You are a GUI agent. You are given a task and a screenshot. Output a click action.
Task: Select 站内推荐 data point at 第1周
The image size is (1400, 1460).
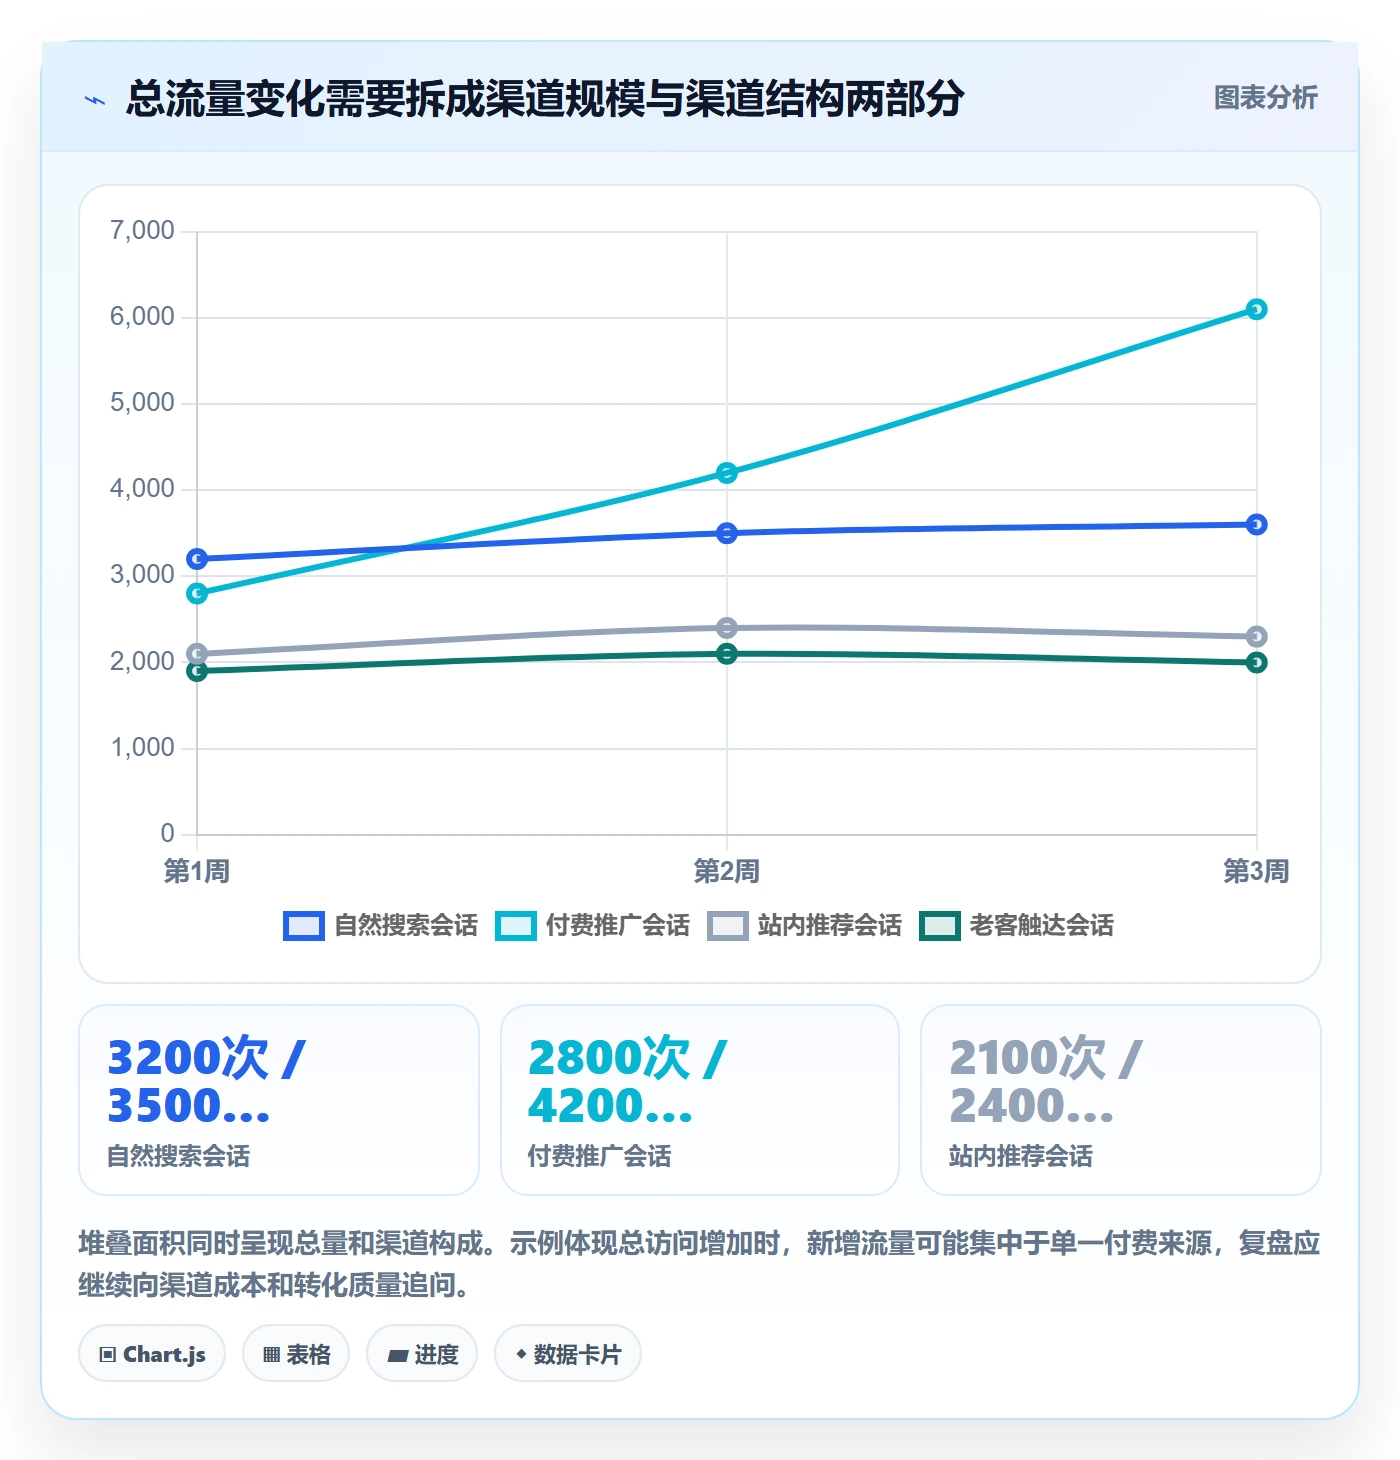197,653
